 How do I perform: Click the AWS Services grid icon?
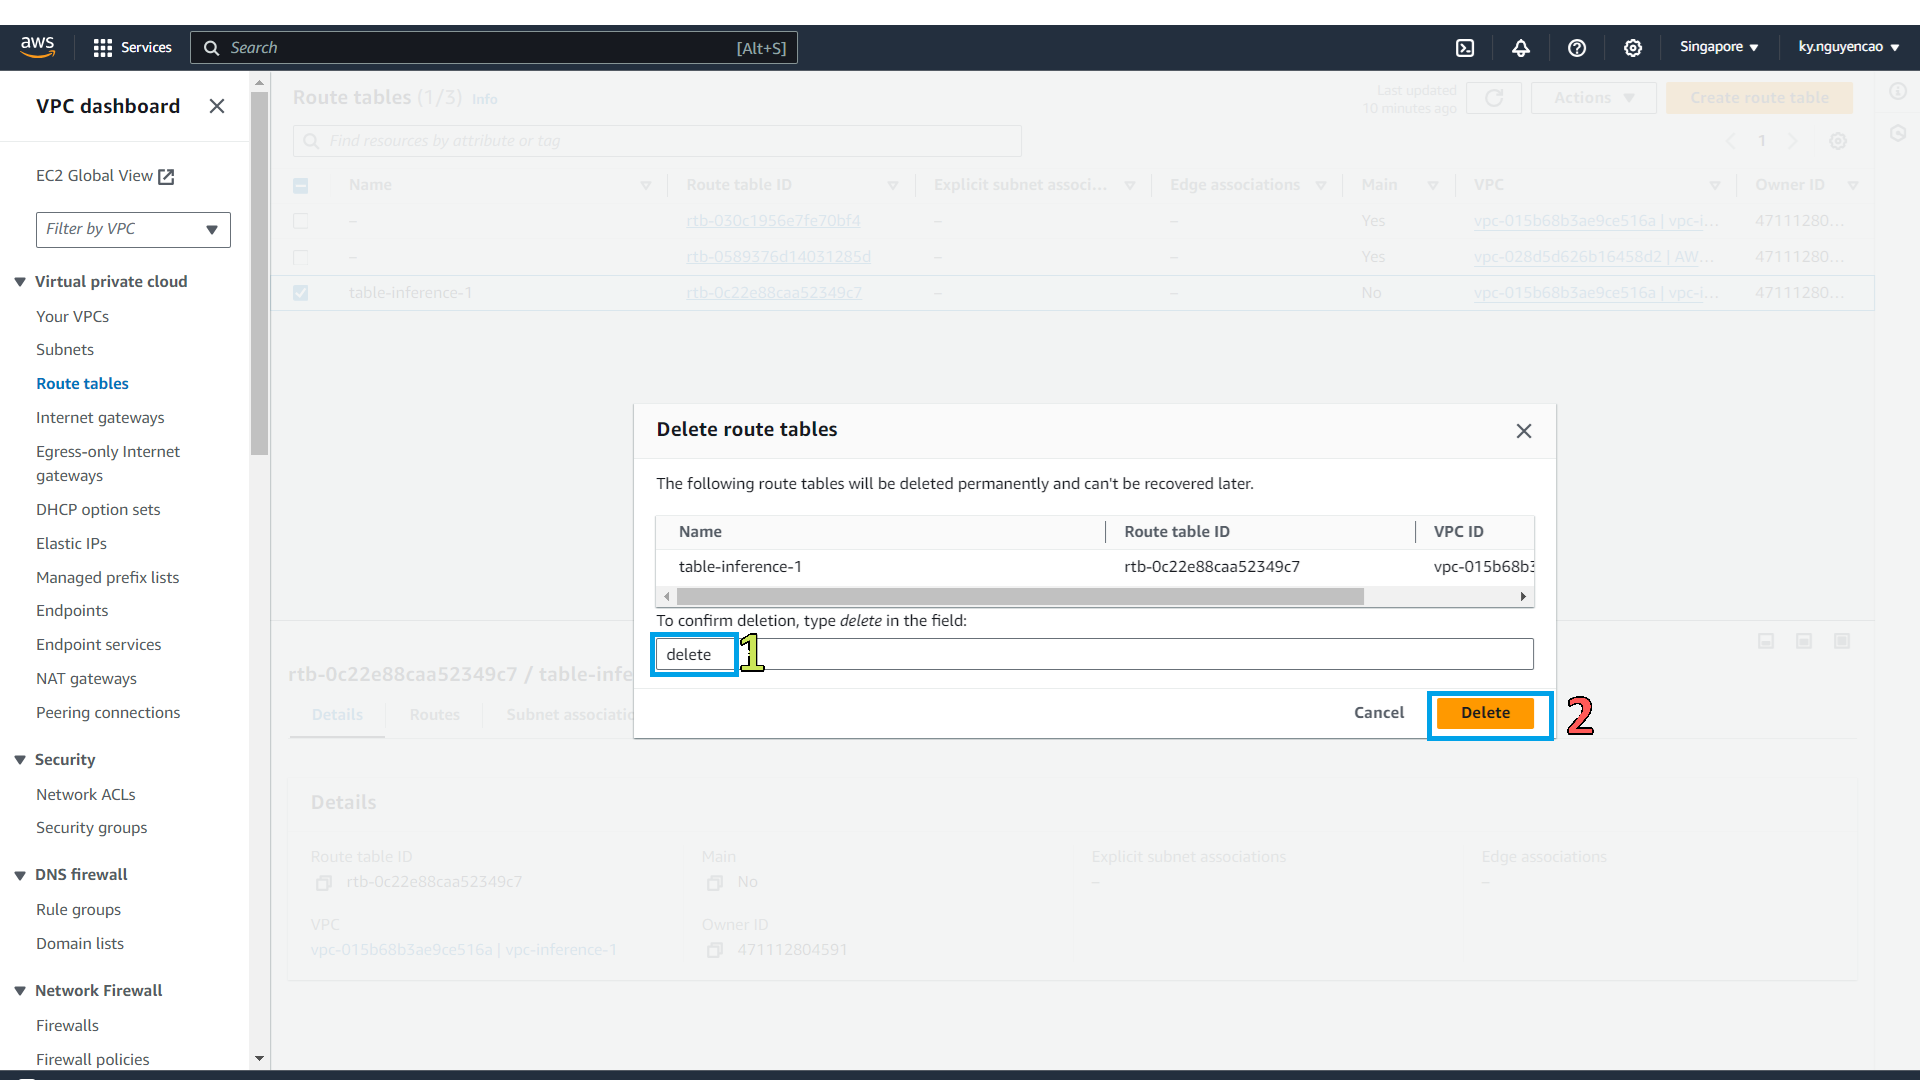point(104,47)
